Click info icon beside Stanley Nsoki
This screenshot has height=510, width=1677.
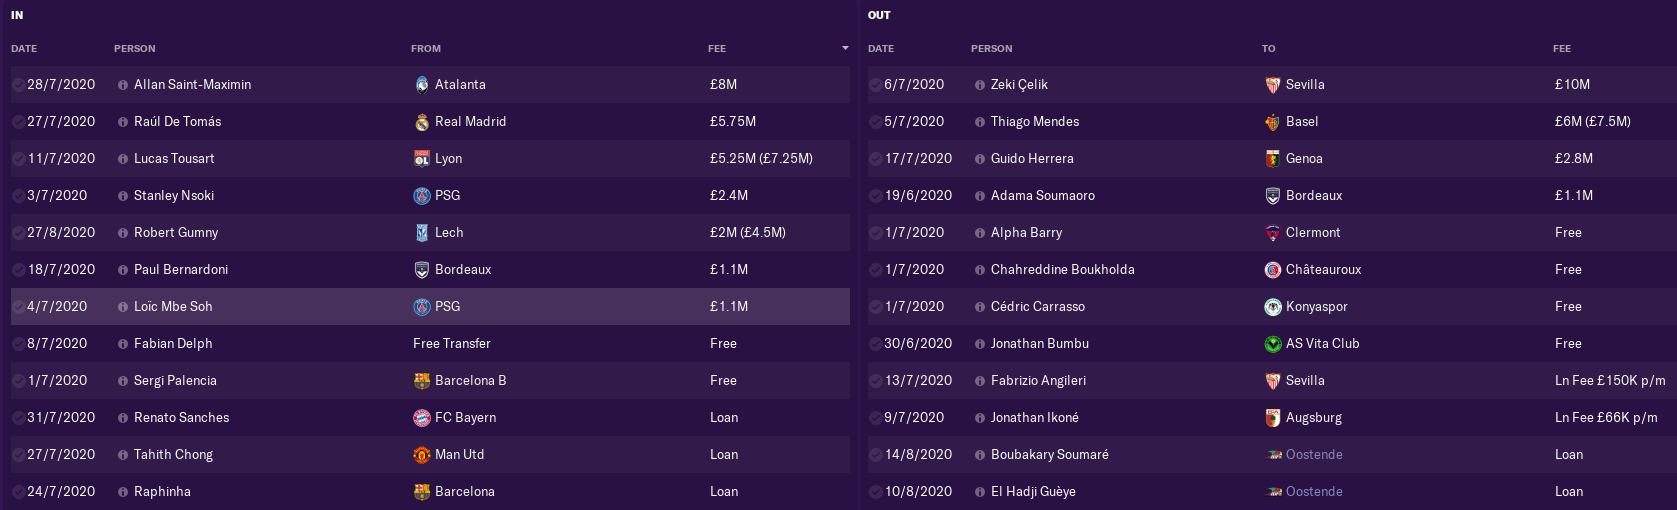click(123, 196)
